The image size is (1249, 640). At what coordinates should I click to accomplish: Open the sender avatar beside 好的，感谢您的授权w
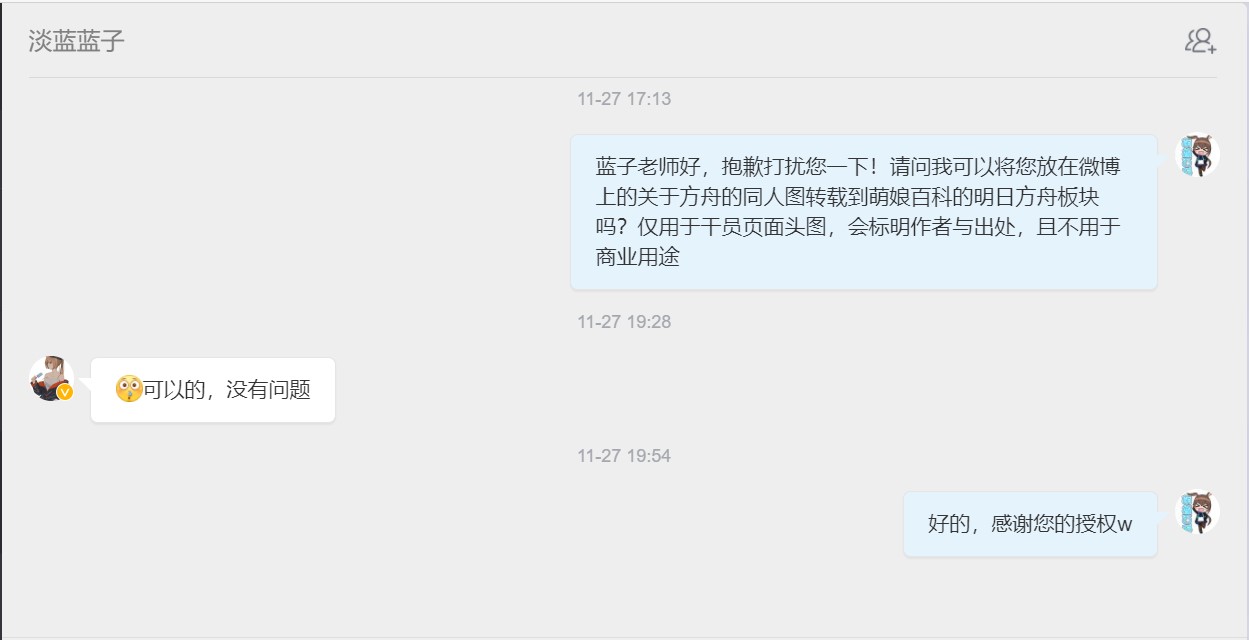coord(1197,512)
